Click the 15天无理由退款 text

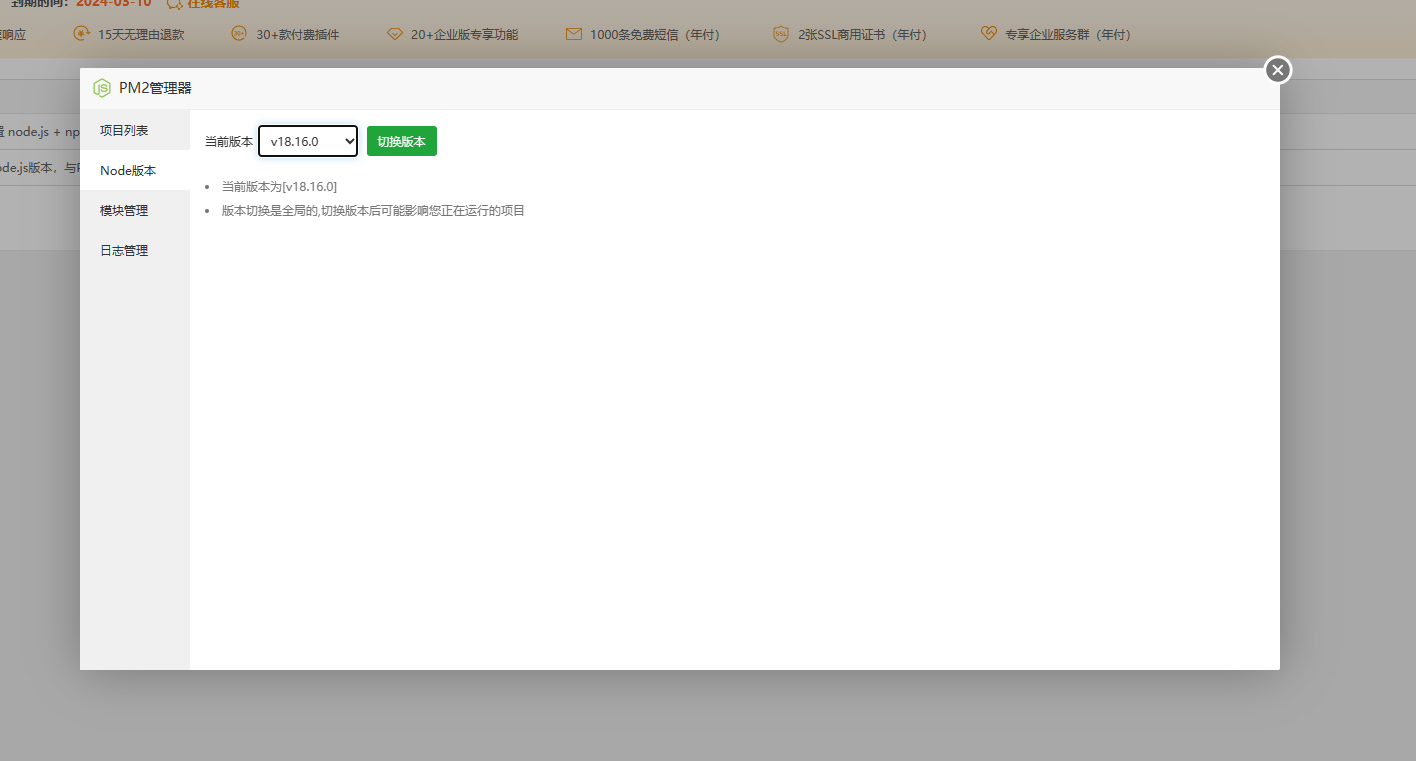point(141,34)
